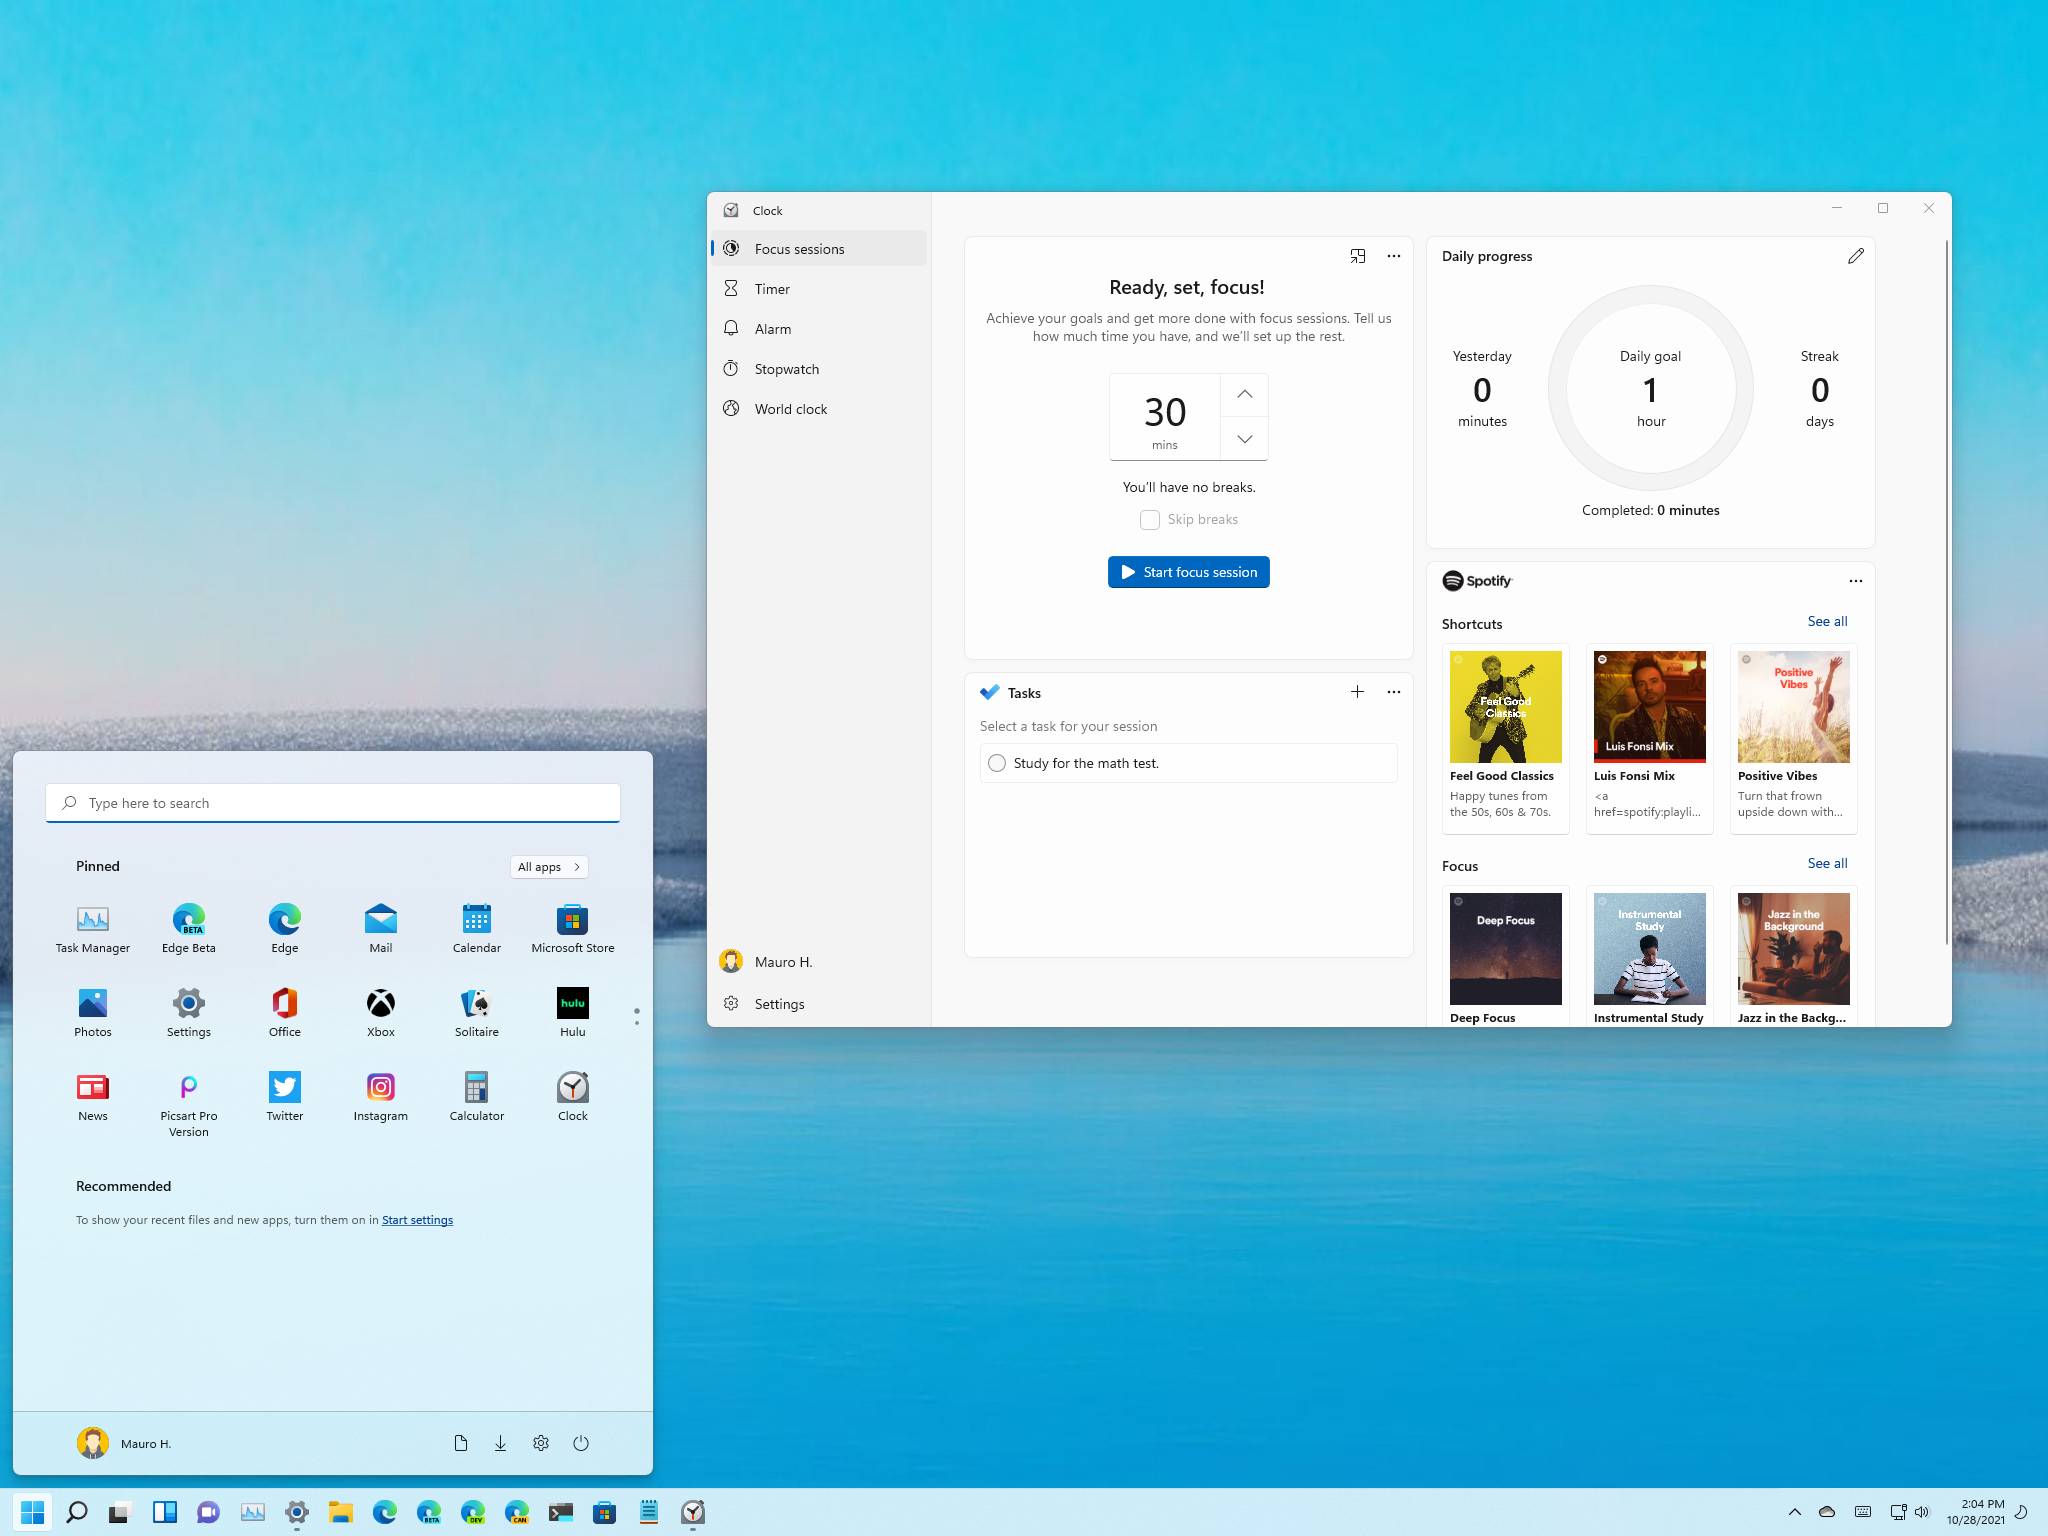Select the Clock app tab

coord(769,208)
